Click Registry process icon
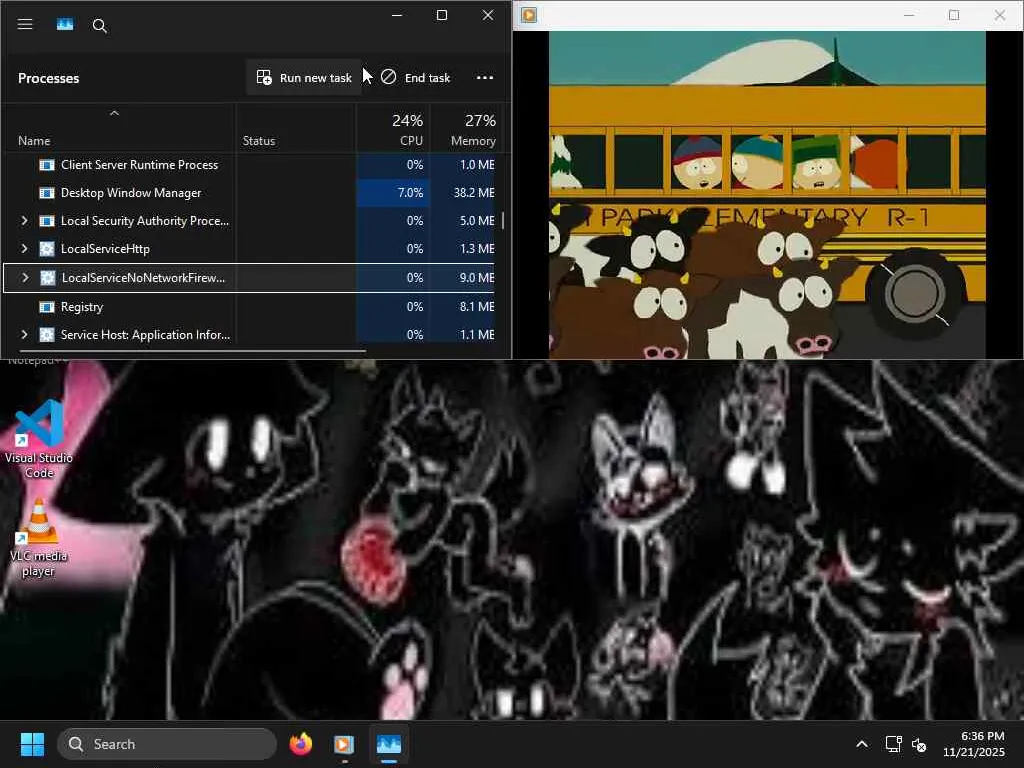1024x768 pixels. 47,307
